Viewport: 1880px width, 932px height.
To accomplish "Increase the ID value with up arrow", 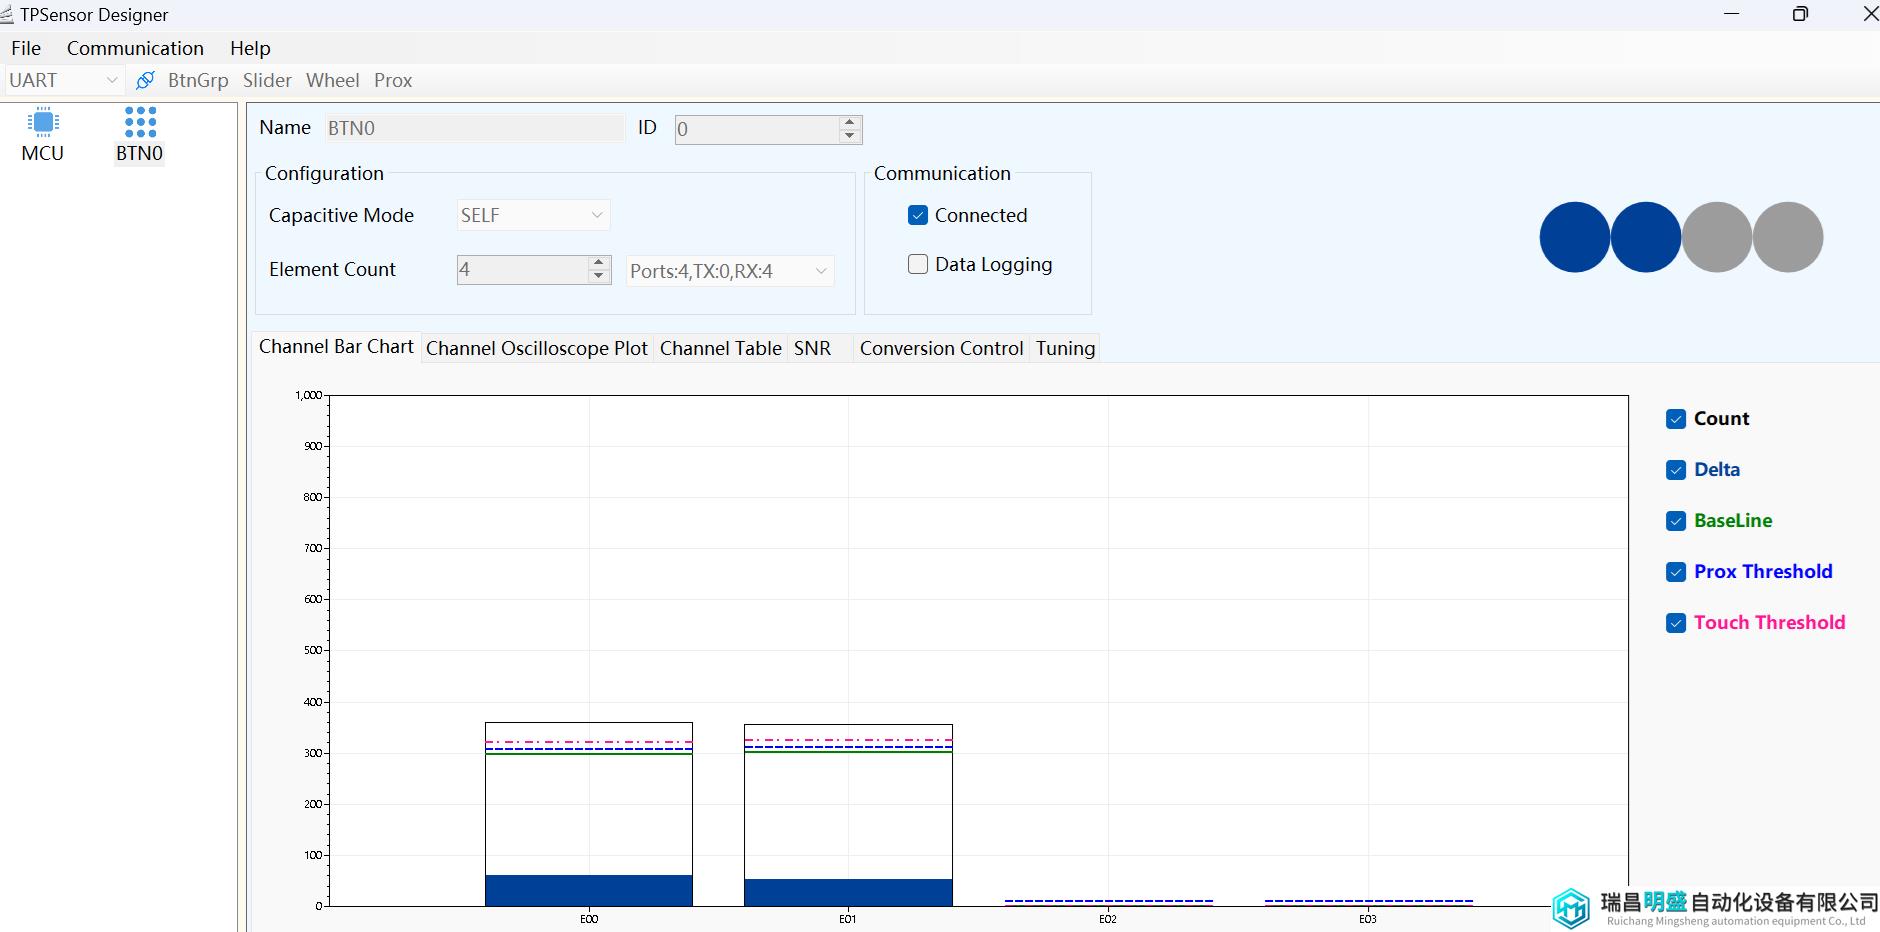I will (850, 123).
